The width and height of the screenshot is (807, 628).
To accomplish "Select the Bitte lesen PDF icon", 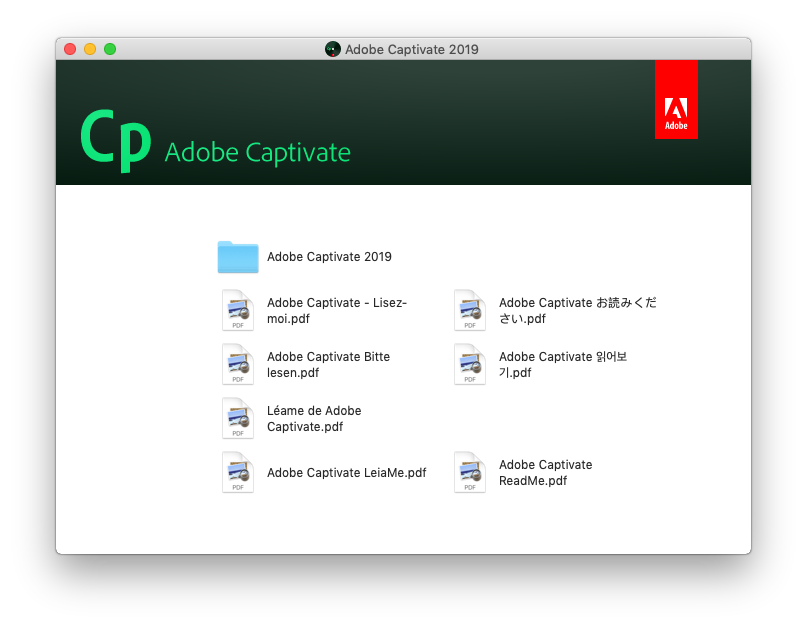I will click(x=238, y=364).
